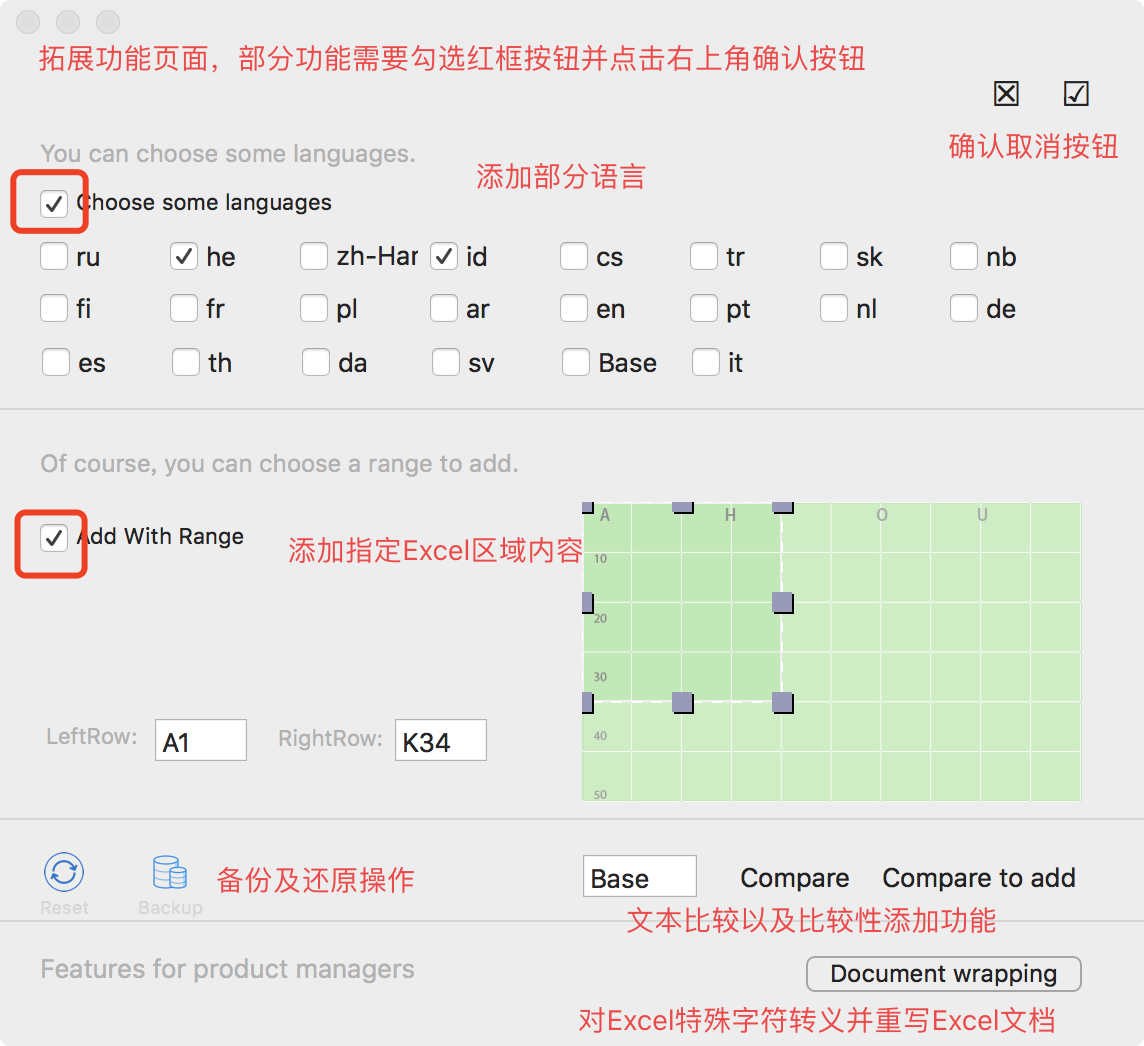This screenshot has height=1046, width=1144.
Task: Select the de language checkbox
Action: click(x=963, y=308)
